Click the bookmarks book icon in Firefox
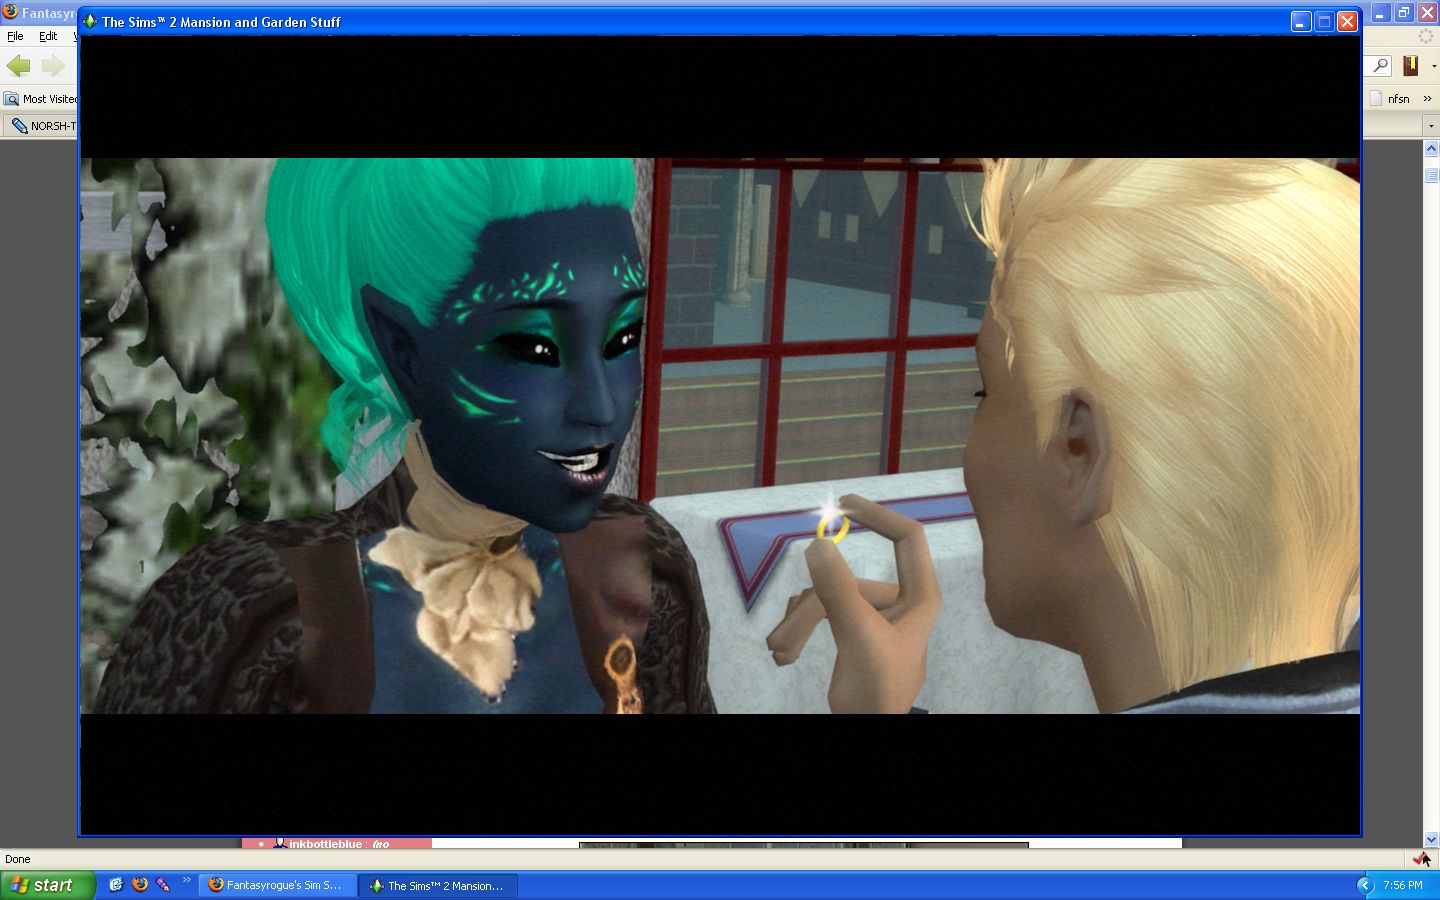This screenshot has width=1440, height=900. (1411, 66)
